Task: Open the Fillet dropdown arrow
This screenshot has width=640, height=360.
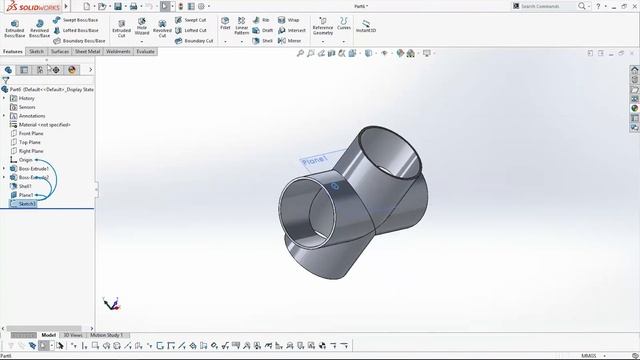Action: click(x=225, y=42)
